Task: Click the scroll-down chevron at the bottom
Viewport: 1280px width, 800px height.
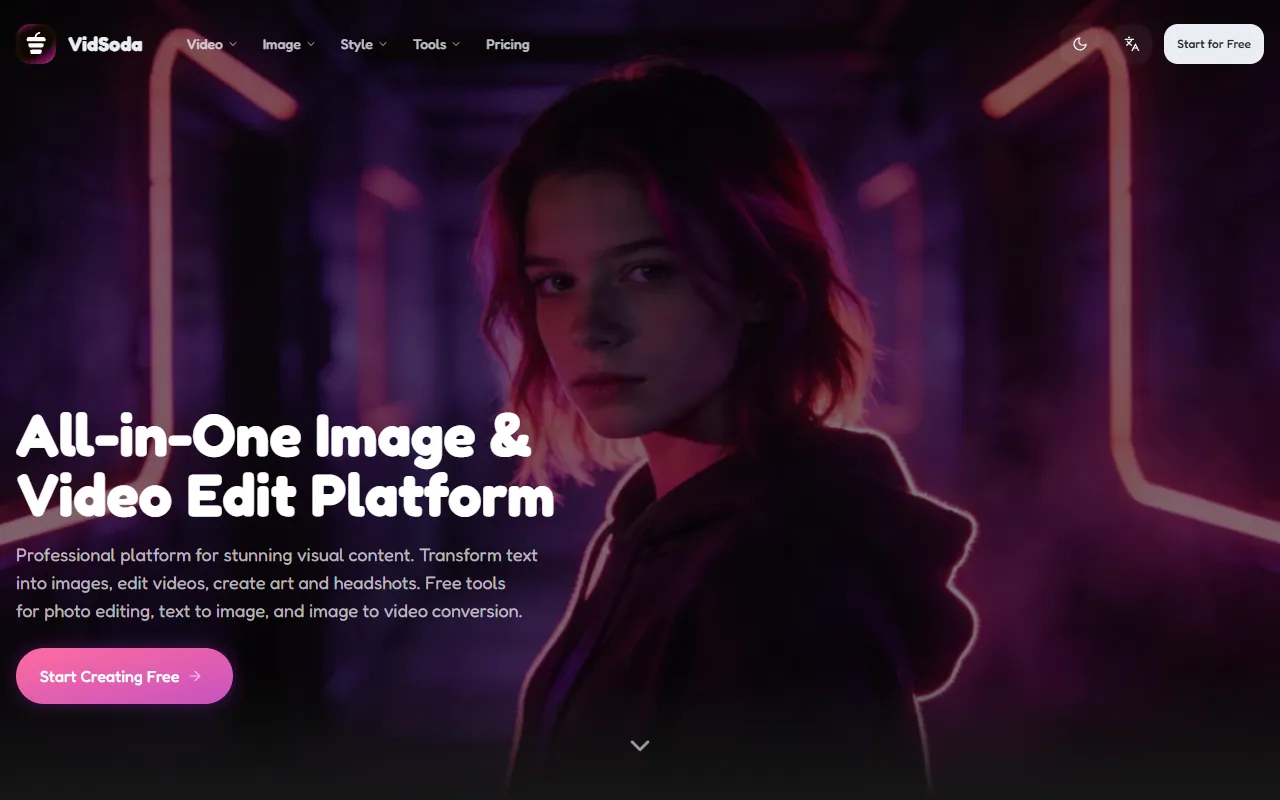Action: pyautogui.click(x=640, y=745)
